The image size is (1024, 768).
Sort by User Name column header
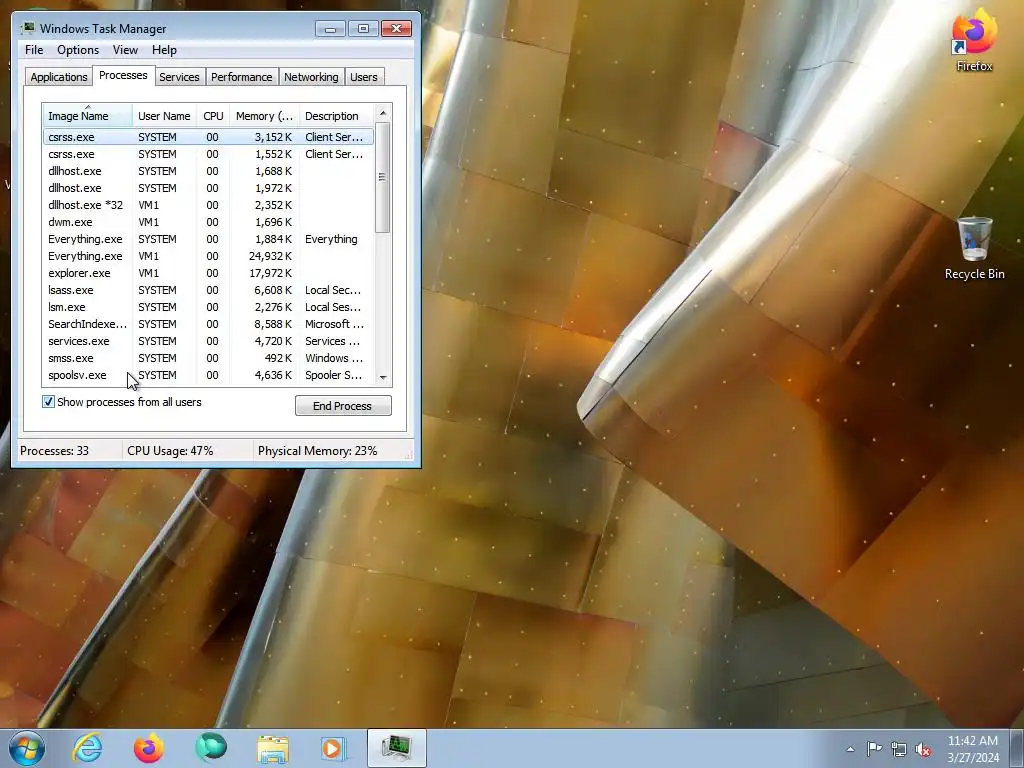164,116
